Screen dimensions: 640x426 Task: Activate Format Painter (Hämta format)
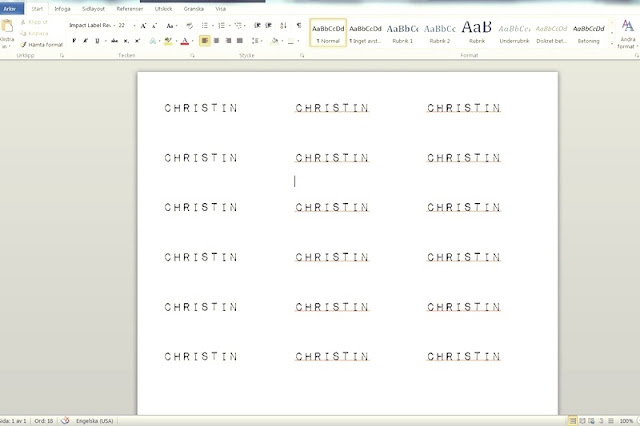tap(42, 44)
